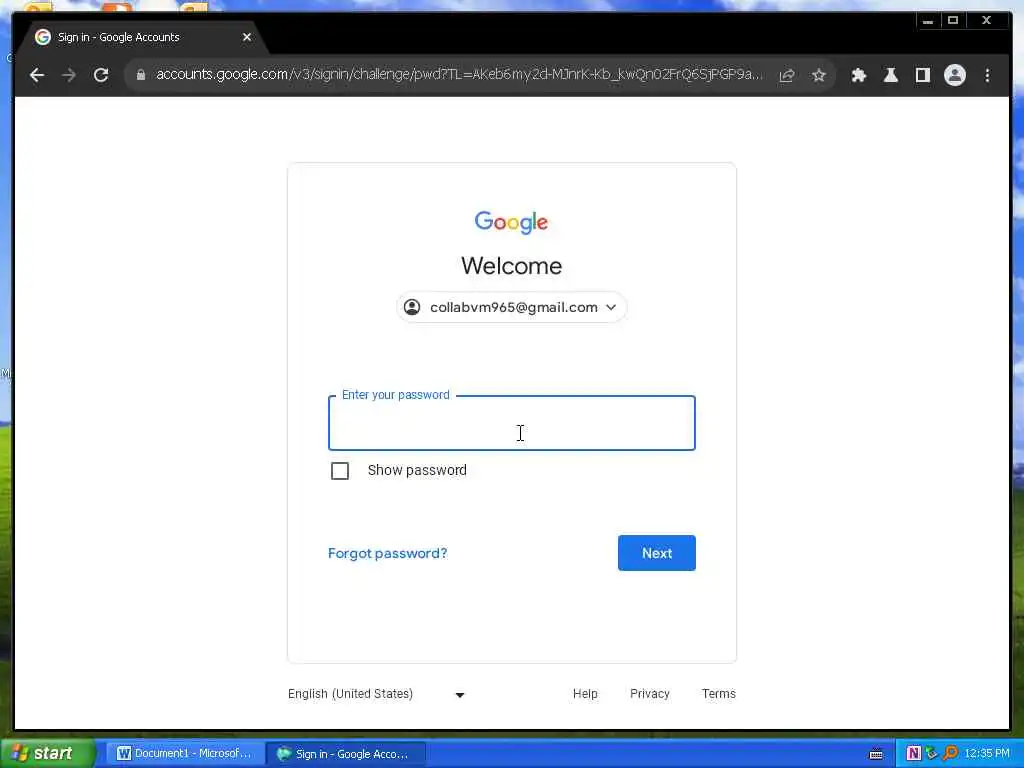Open the Chrome profile avatar
1024x768 pixels.
(x=955, y=75)
